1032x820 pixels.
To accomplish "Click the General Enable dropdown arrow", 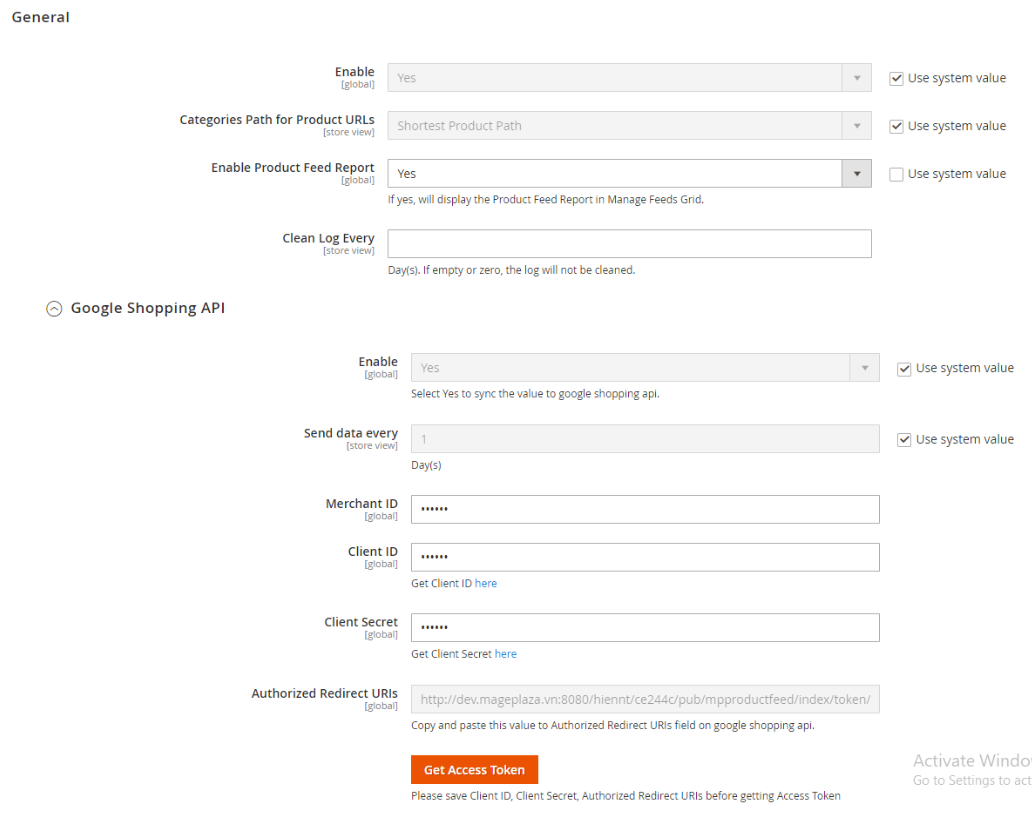I will [856, 78].
